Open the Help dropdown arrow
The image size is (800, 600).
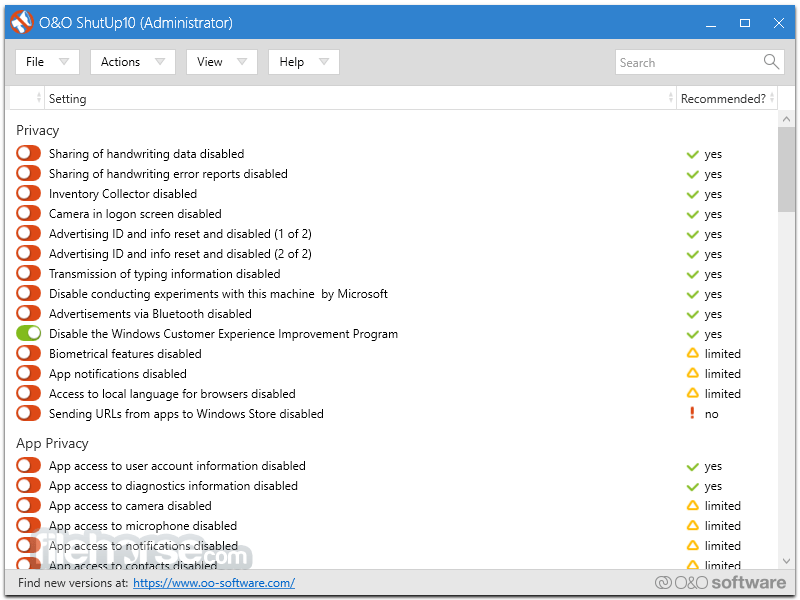[323, 62]
